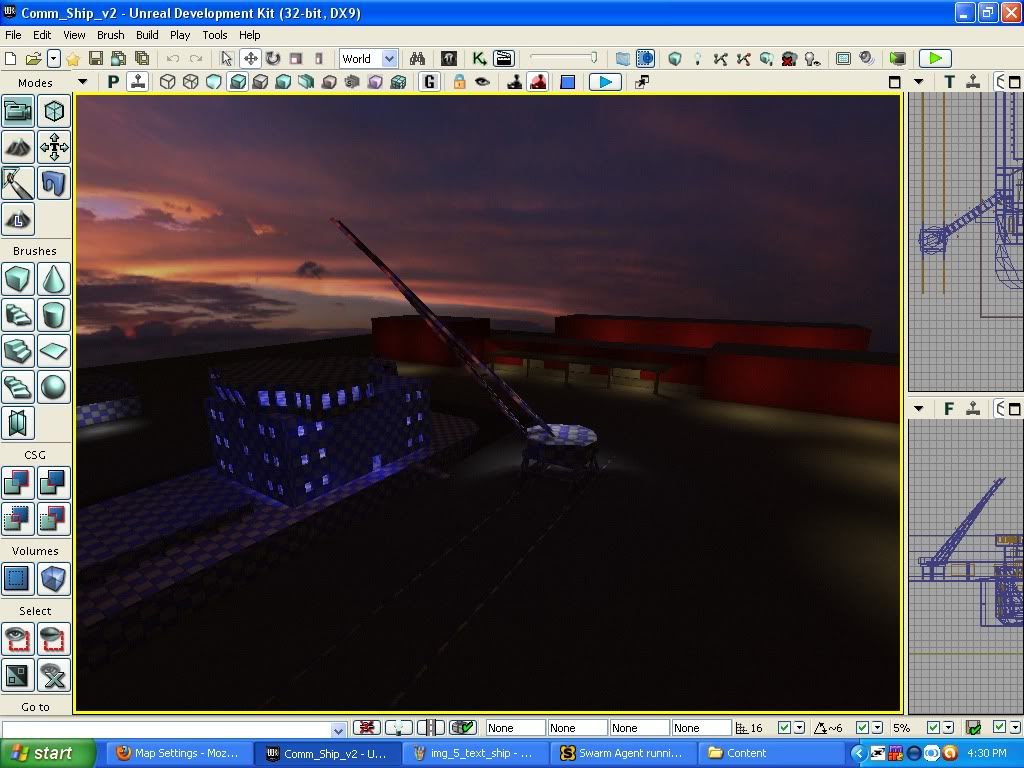Select Static mesh mode icon
Screen dimensions: 1024x768
(54, 184)
